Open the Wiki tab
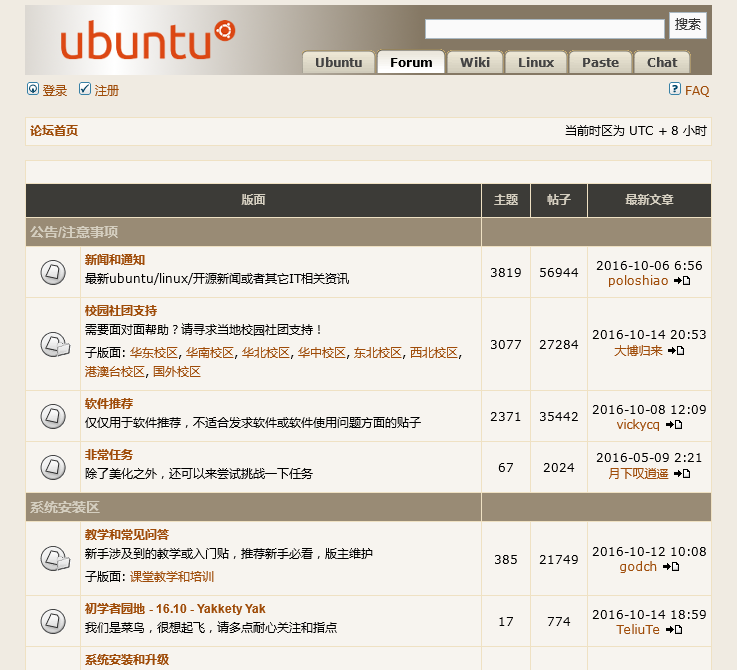Viewport: 737px width, 670px height. 475,63
